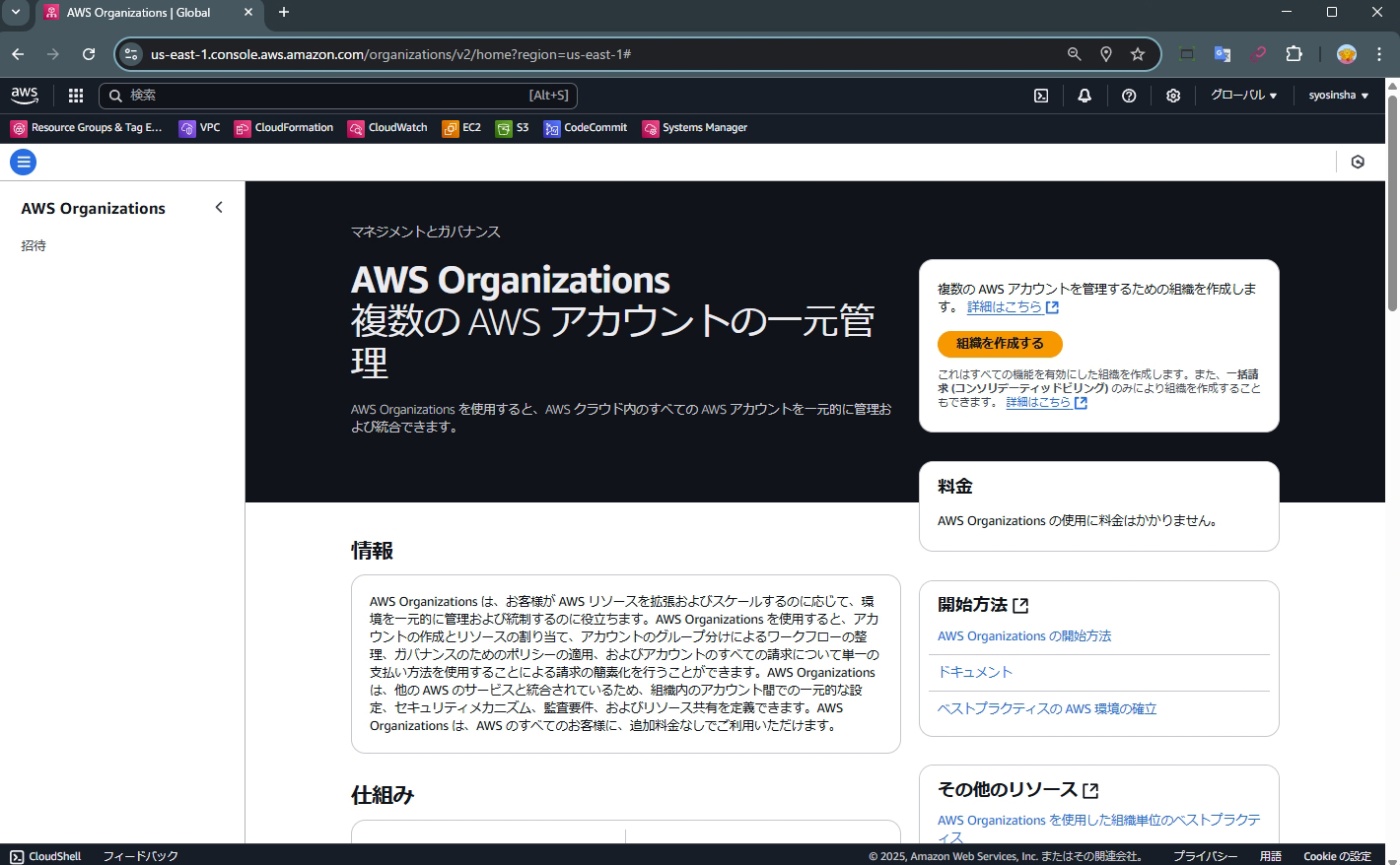Open the ドキュメント link
Viewport: 1400px width, 865px height.
pos(975,672)
